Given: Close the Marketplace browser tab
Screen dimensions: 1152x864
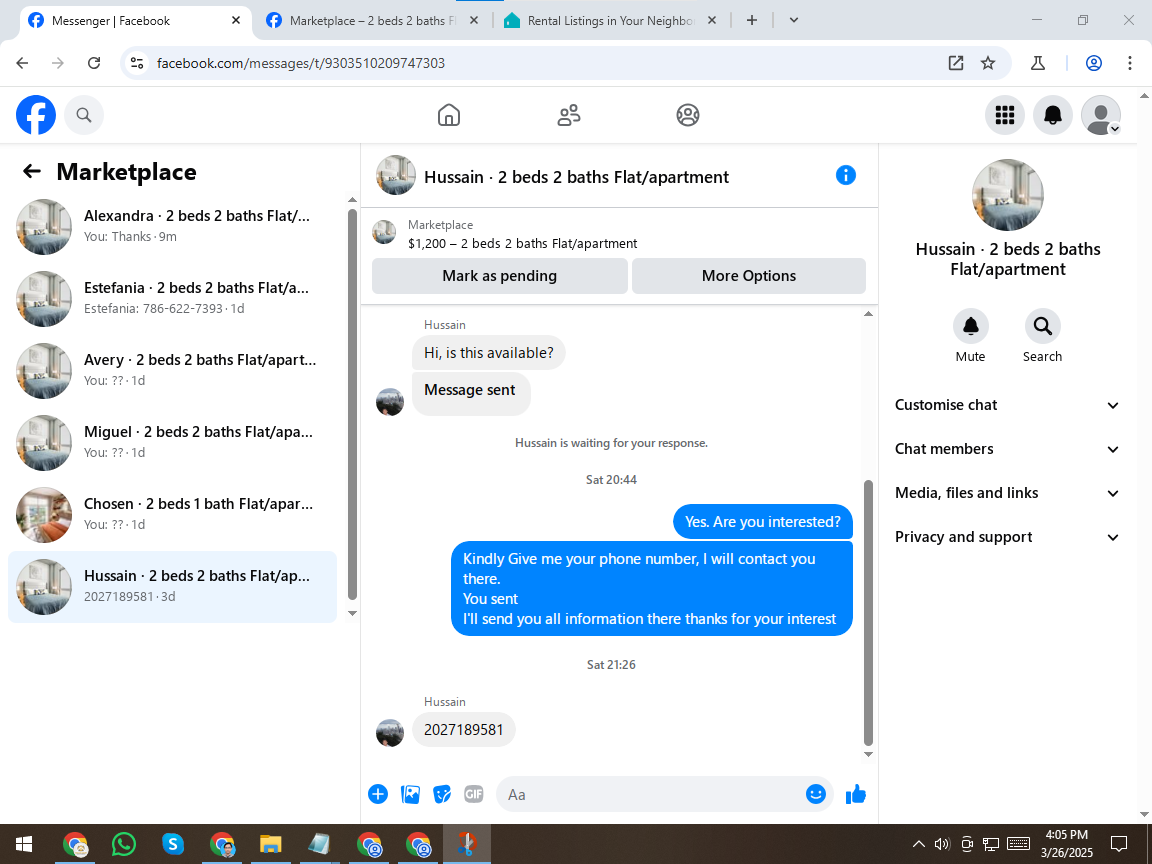Looking at the screenshot, I should [x=474, y=21].
